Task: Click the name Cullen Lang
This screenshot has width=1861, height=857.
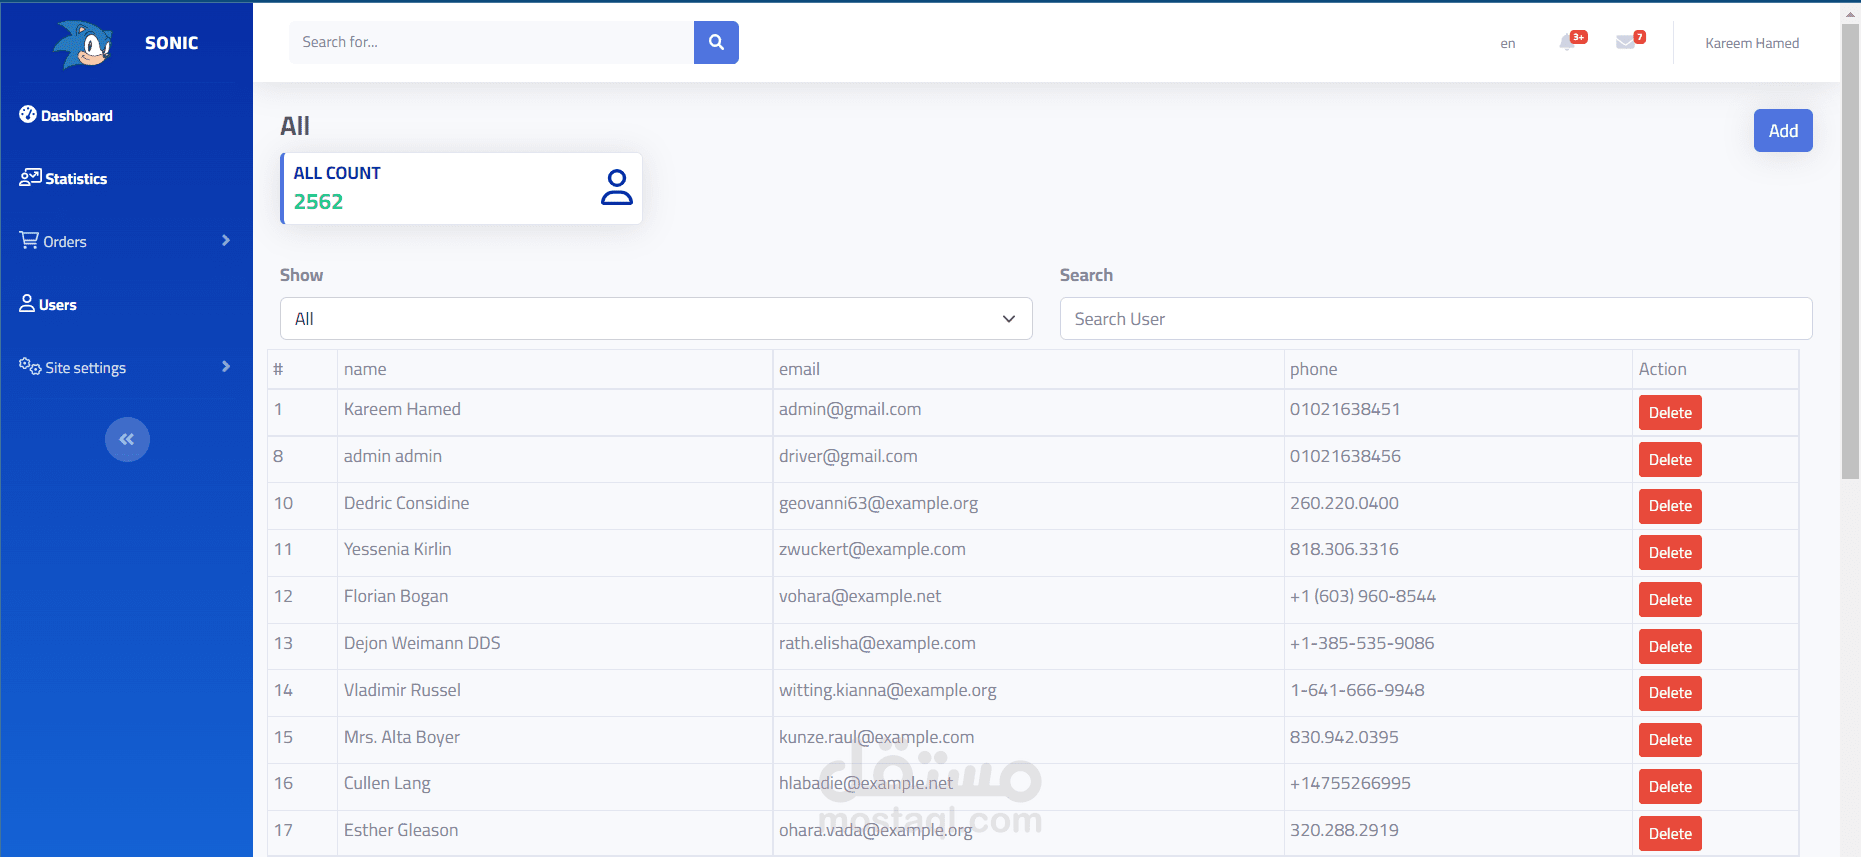Action: 387,783
